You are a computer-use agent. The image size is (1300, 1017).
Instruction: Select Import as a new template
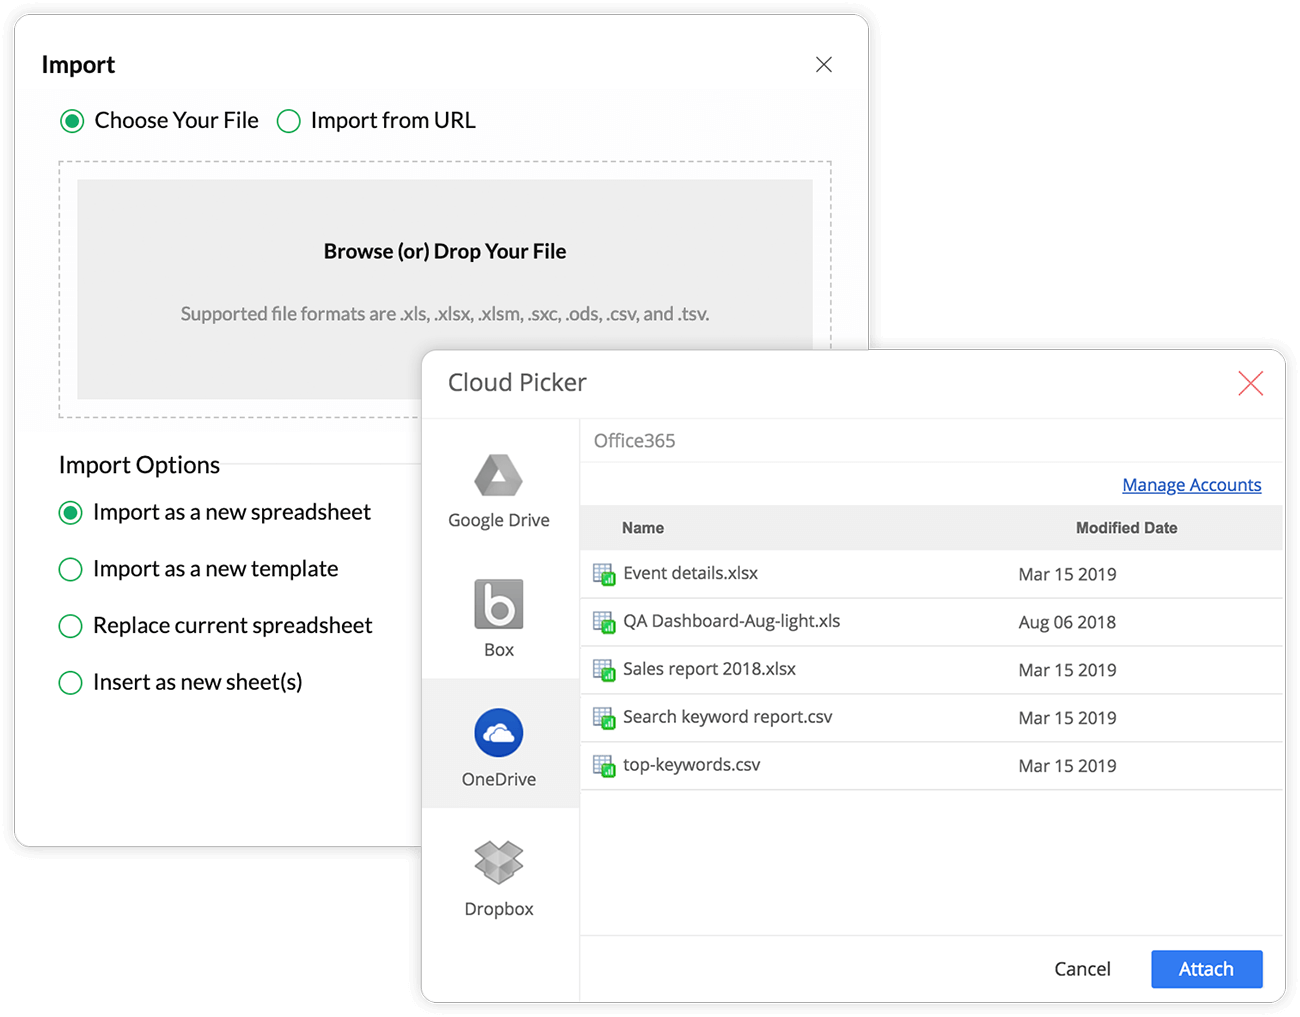coord(71,570)
